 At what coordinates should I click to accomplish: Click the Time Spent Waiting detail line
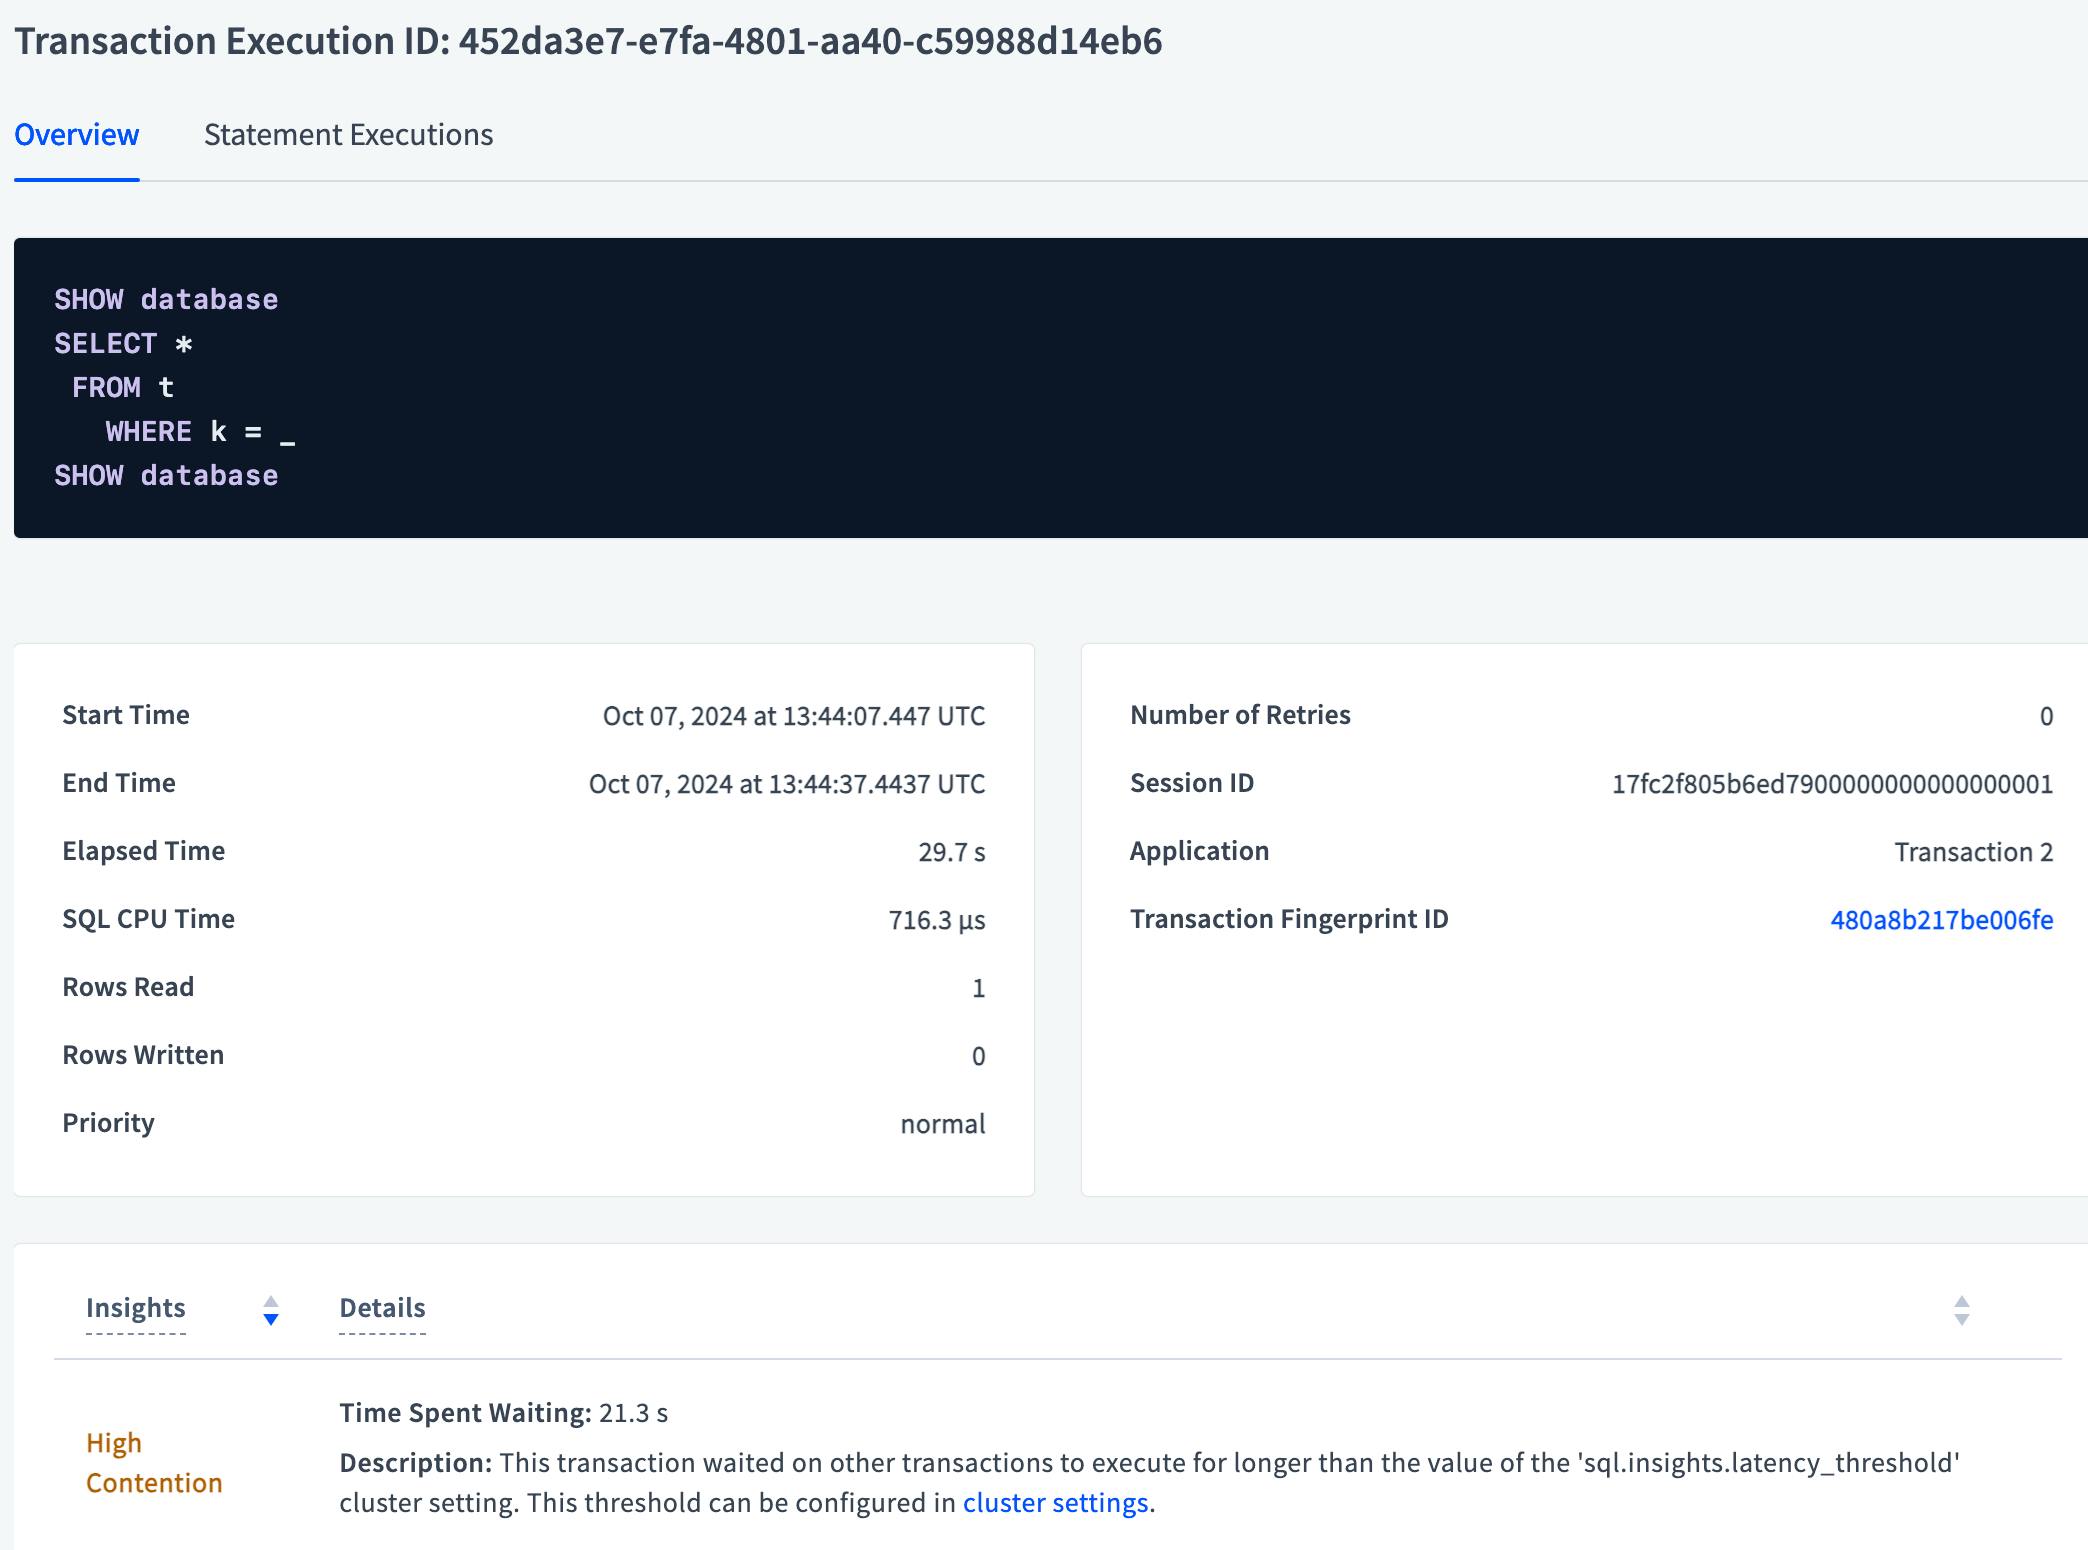tap(503, 1413)
